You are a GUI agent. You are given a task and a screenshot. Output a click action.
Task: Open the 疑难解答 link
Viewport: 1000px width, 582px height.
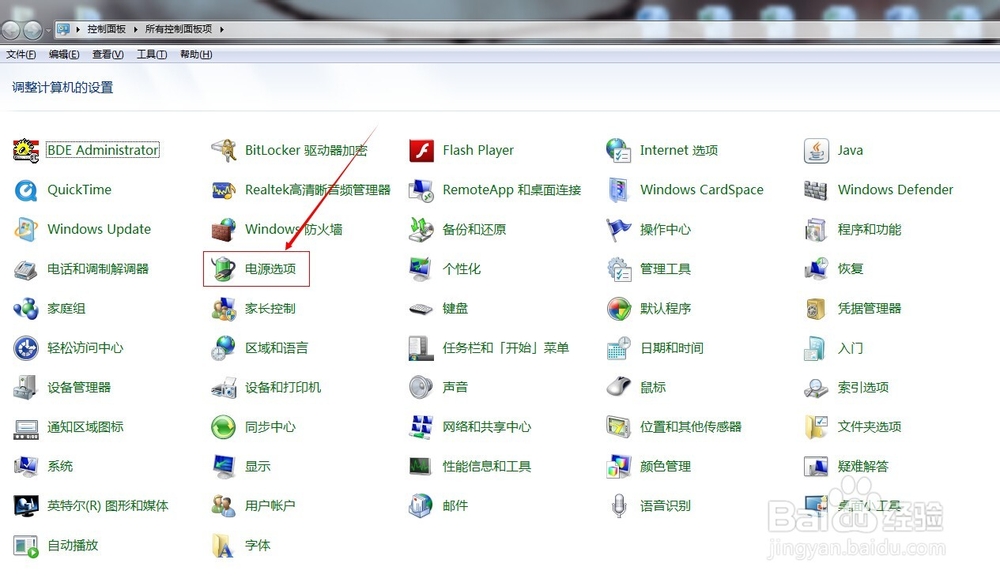pyautogui.click(x=864, y=467)
